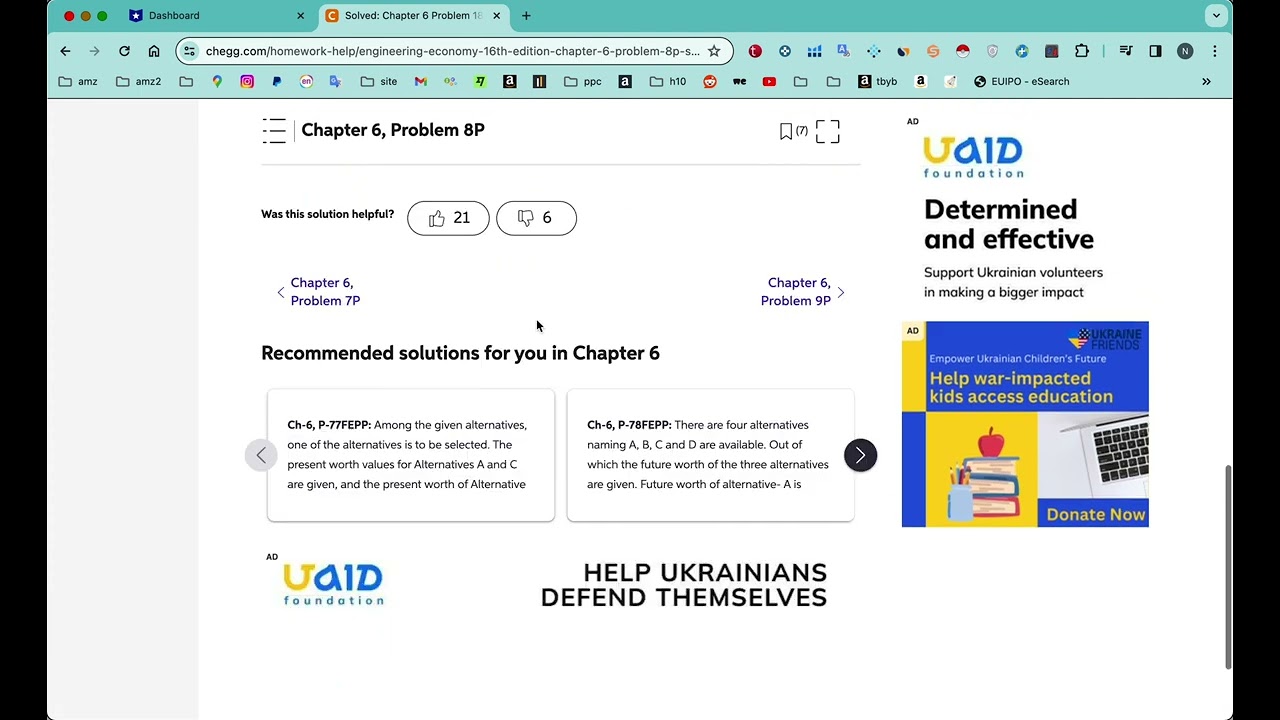Click the Donate Now ad banner

(1025, 424)
